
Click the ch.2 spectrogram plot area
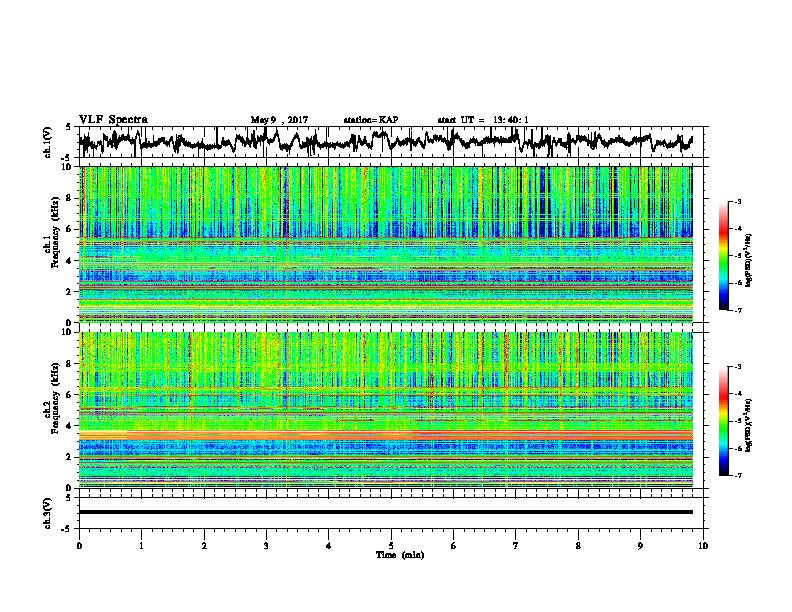[x=386, y=410]
